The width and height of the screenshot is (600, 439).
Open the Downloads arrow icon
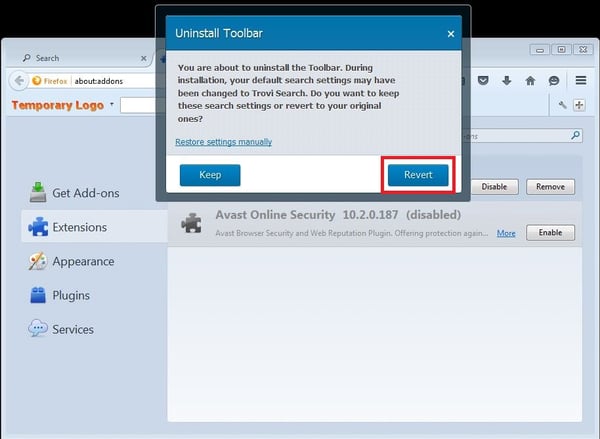[507, 80]
